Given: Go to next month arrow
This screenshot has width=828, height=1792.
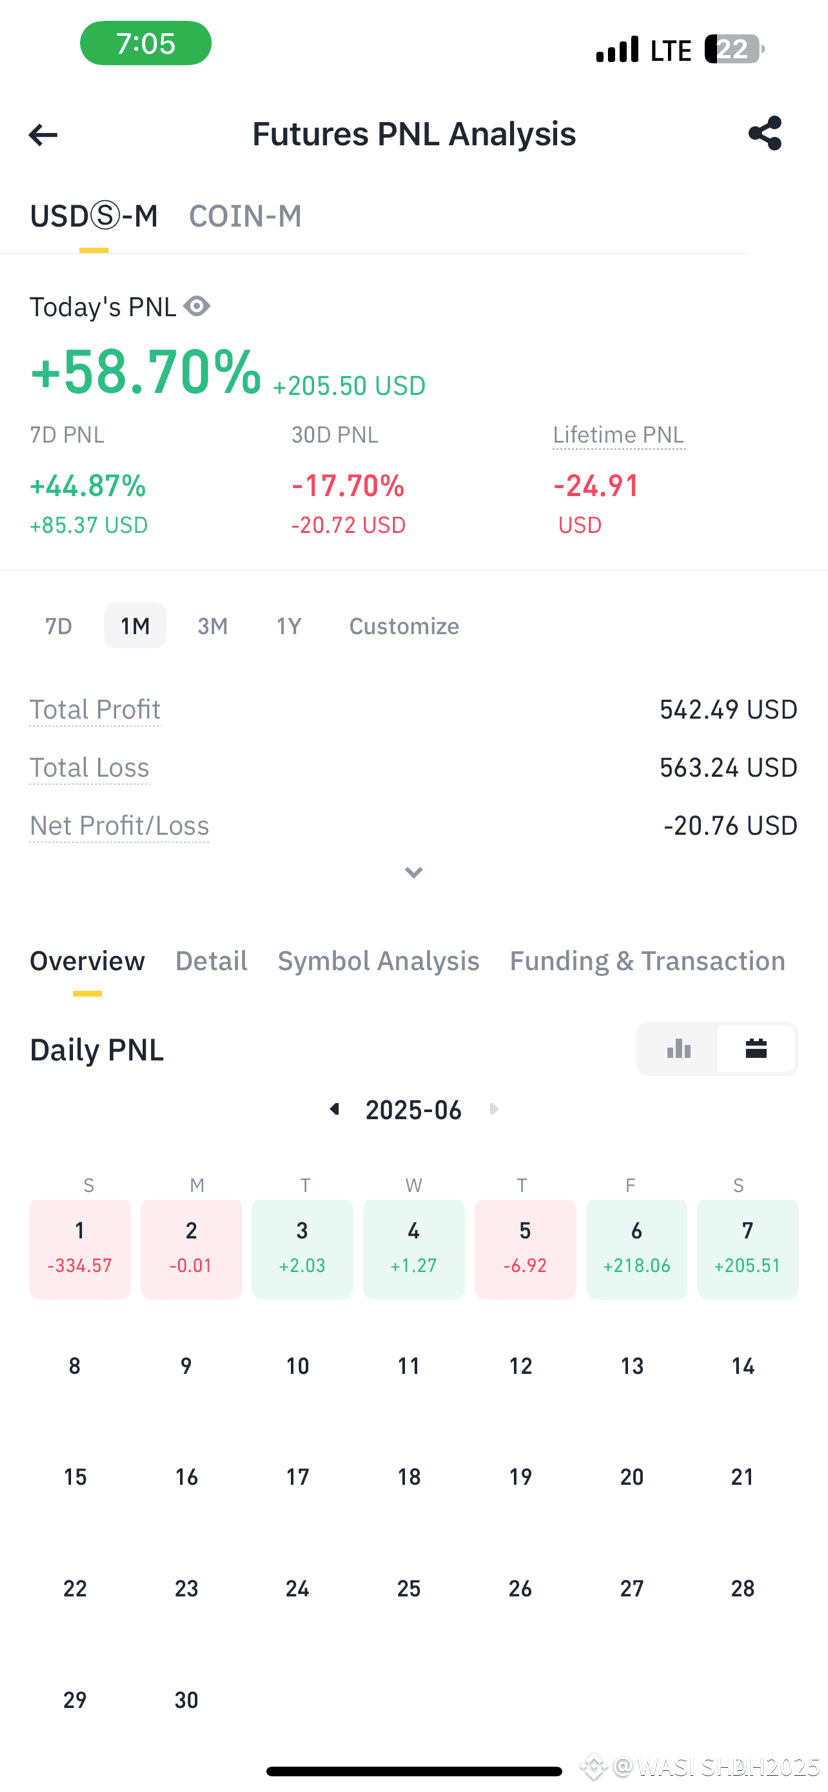Looking at the screenshot, I should click(494, 1109).
